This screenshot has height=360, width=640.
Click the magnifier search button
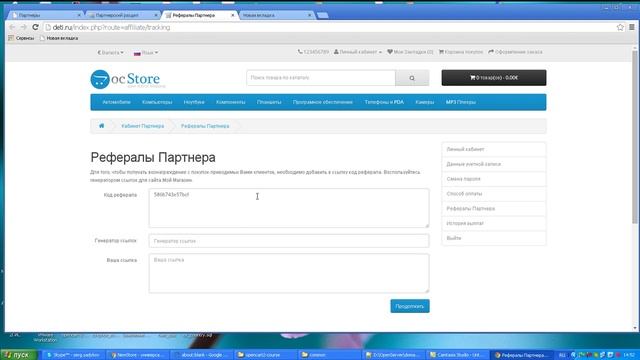coord(412,78)
